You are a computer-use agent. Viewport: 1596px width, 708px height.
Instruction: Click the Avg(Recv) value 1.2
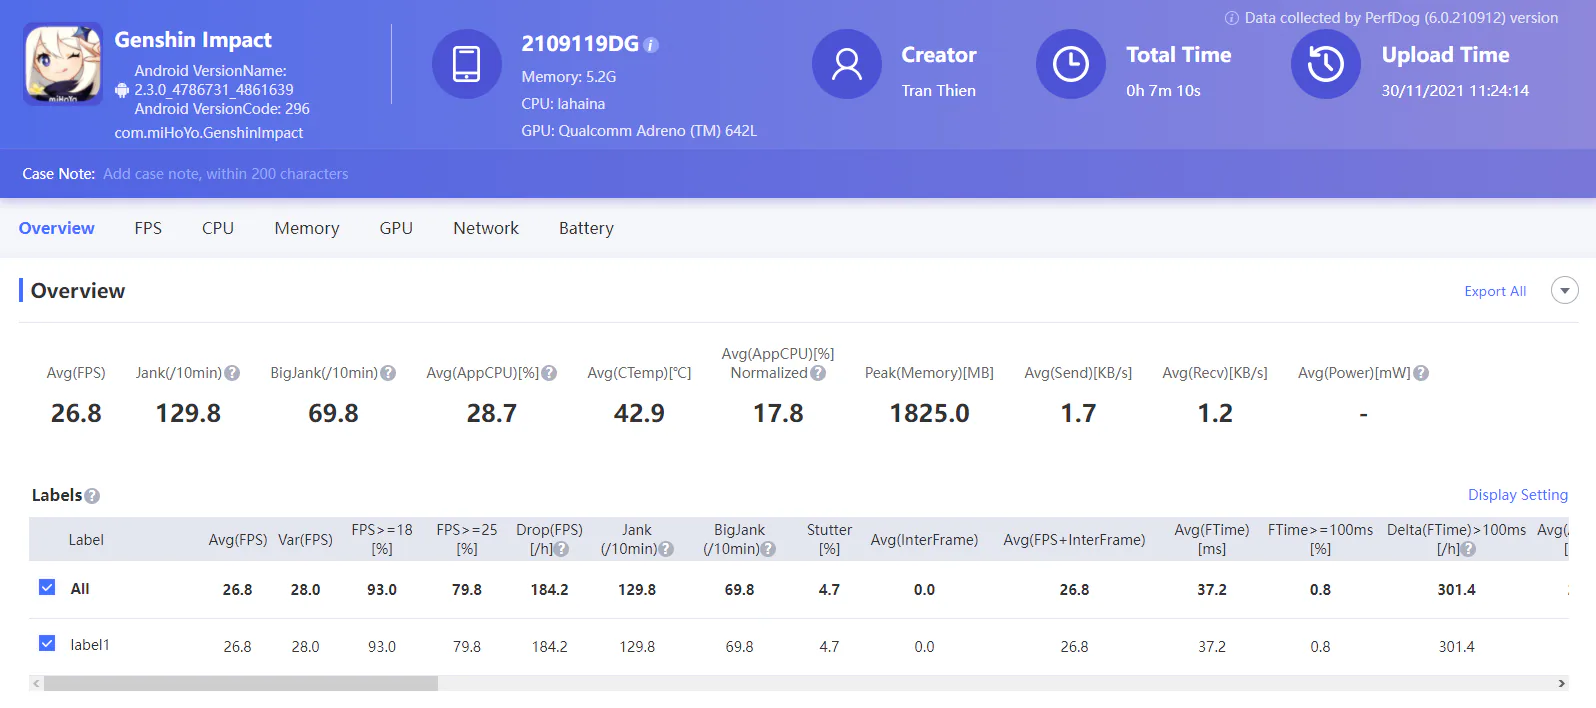click(1215, 413)
